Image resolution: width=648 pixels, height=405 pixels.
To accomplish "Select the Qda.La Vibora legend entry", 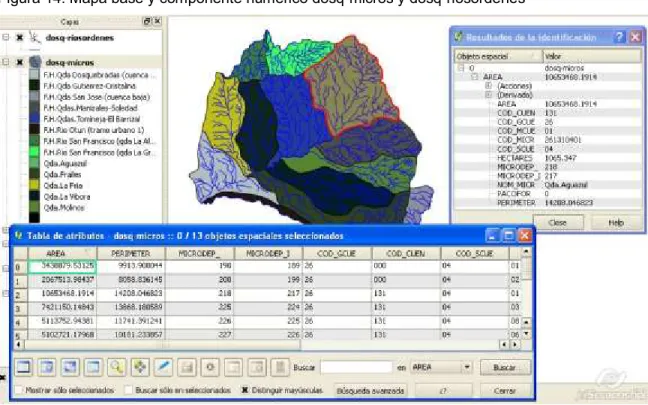I will (x=67, y=197).
